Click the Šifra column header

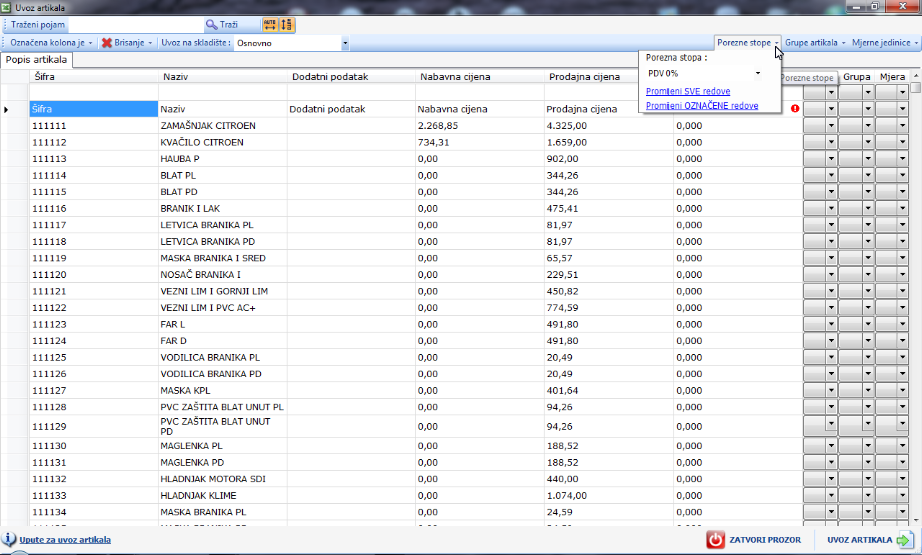coord(94,77)
